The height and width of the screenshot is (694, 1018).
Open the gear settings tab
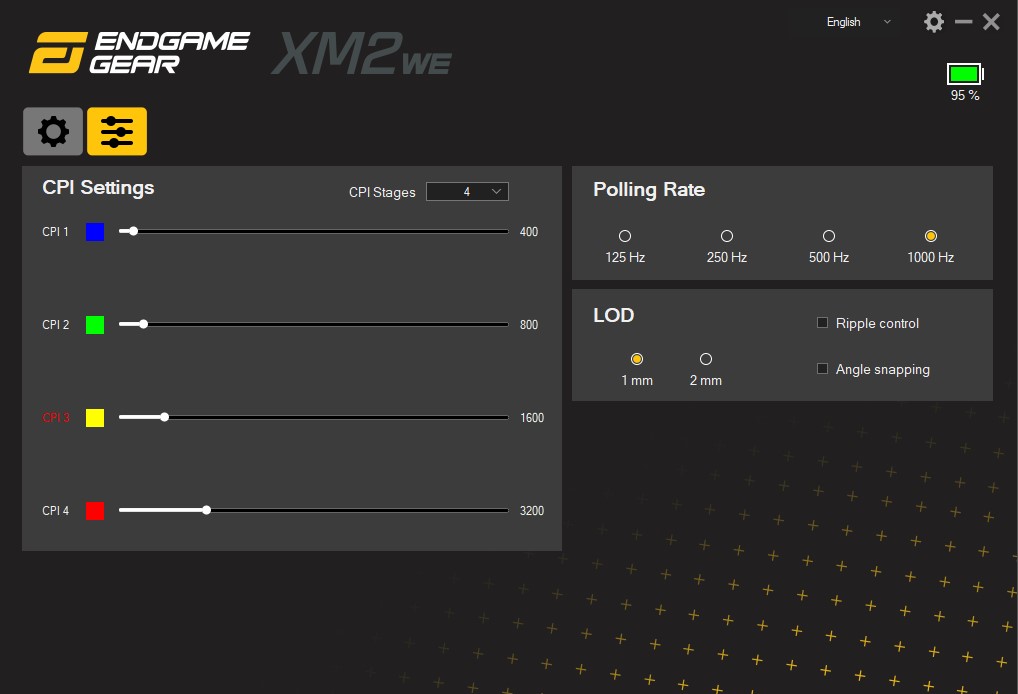[53, 131]
